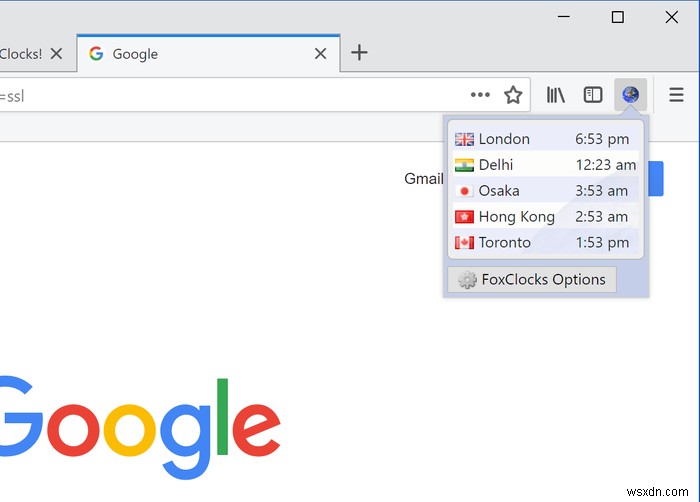Close the Google tab

[321, 54]
